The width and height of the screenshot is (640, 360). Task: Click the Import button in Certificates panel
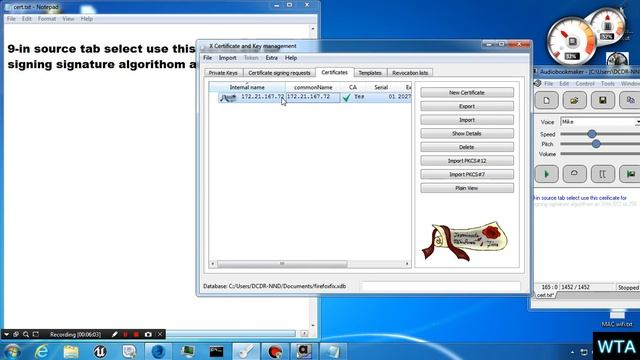click(467, 120)
